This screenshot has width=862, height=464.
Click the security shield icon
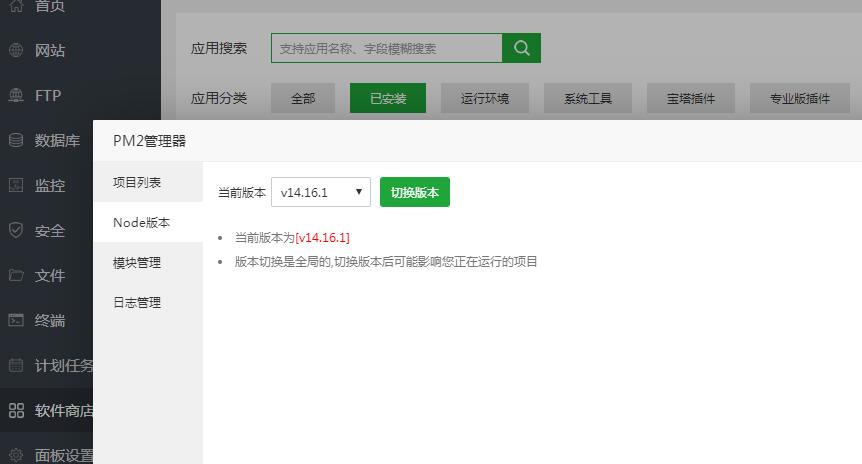pos(16,231)
